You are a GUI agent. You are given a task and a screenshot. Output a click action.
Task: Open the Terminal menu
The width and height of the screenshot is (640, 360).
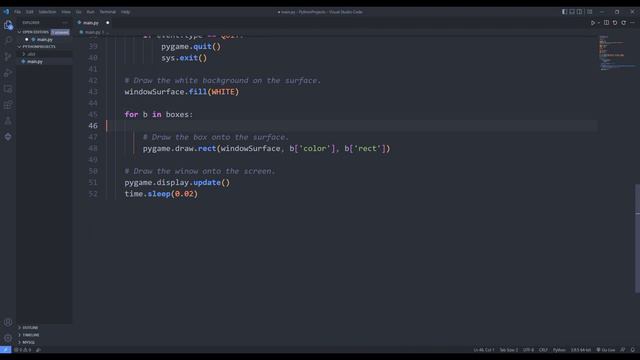(x=108, y=12)
